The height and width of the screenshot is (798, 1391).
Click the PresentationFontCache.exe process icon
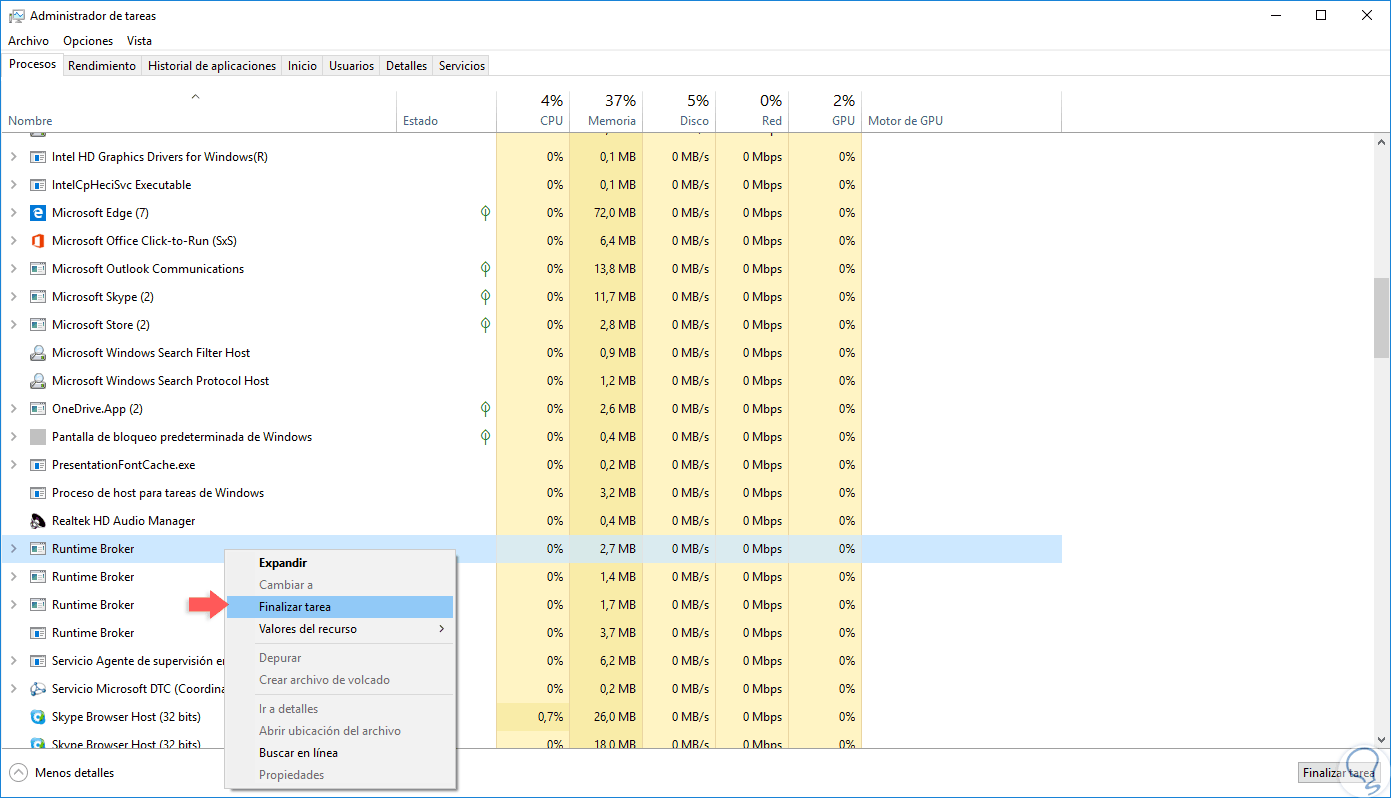tap(38, 465)
